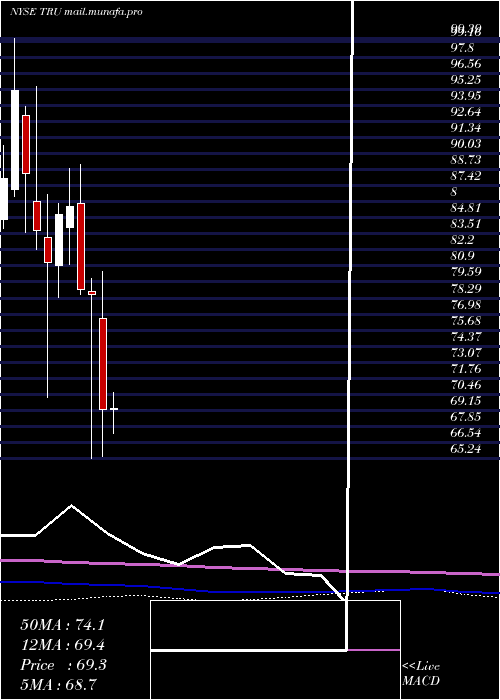
Task: Select the 95.25 price axis label
Action: click(466, 80)
